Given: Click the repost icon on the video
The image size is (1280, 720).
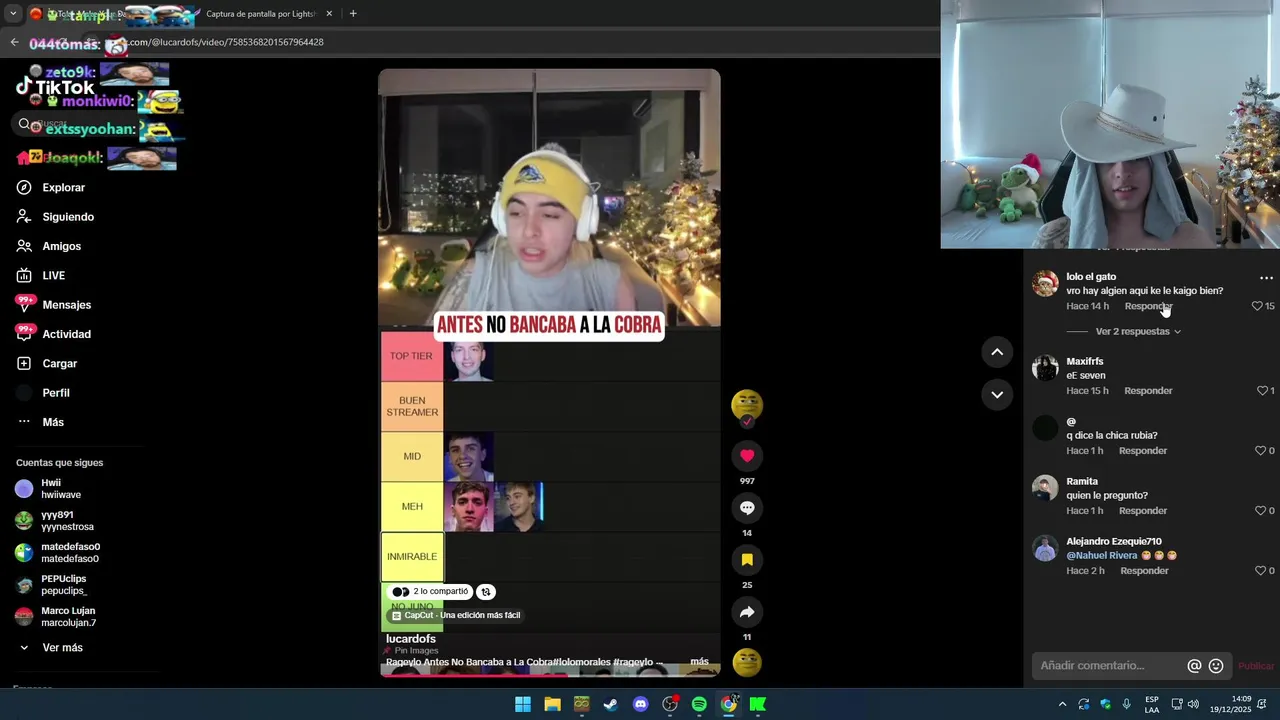Looking at the screenshot, I should (x=485, y=592).
